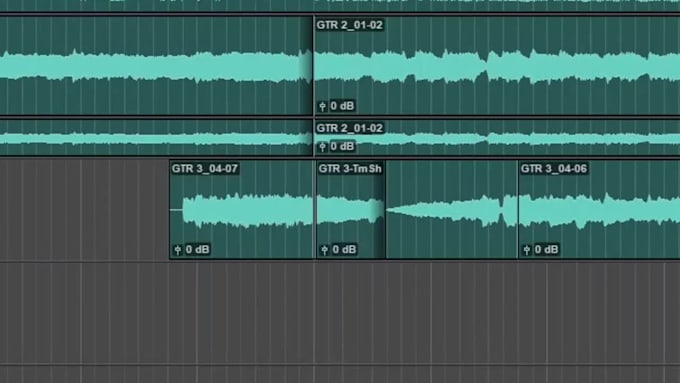Click the 0 dB value on lower GTR 2_01-02 channel
The height and width of the screenshot is (383, 680).
point(342,147)
